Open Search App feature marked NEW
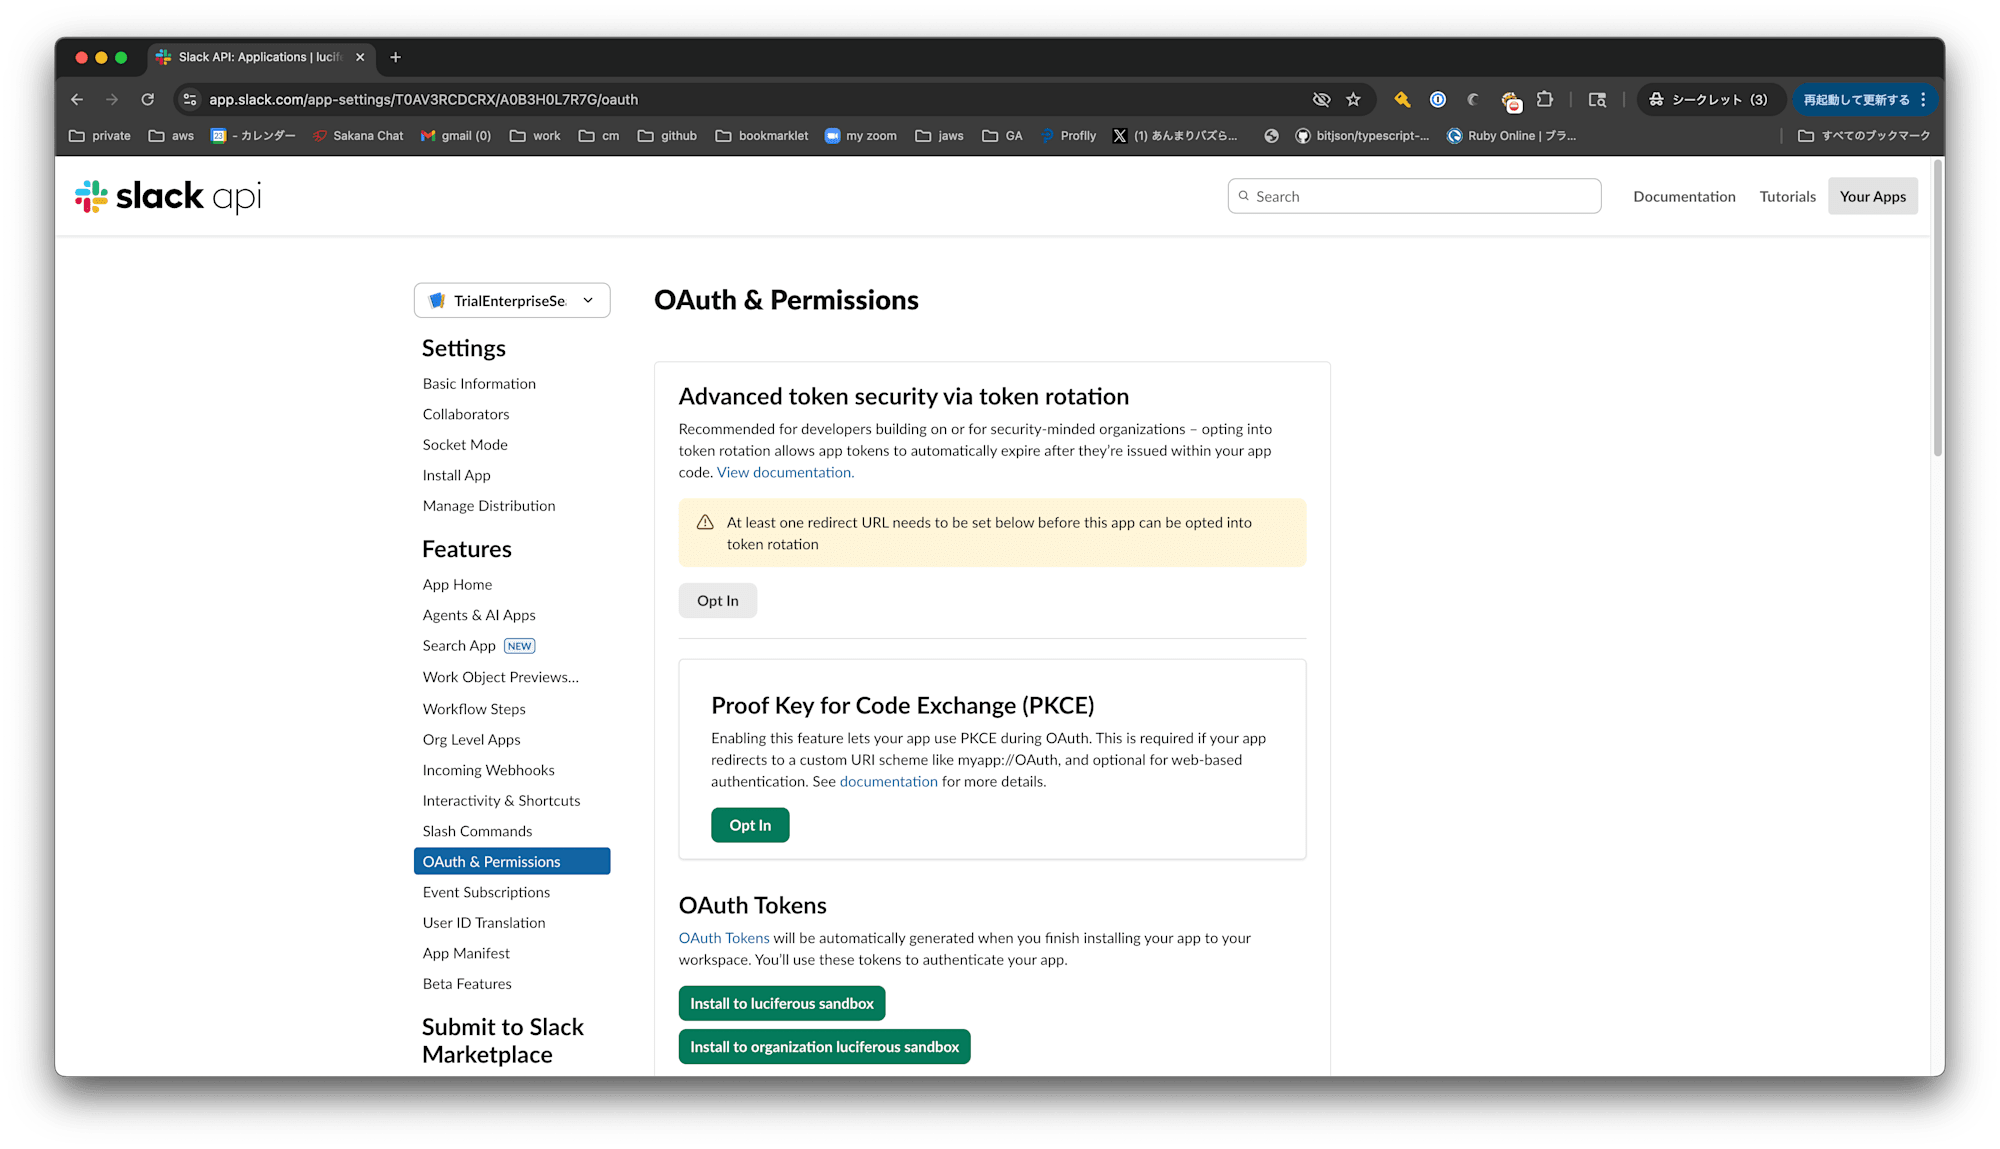This screenshot has height=1149, width=2000. pyautogui.click(x=479, y=646)
